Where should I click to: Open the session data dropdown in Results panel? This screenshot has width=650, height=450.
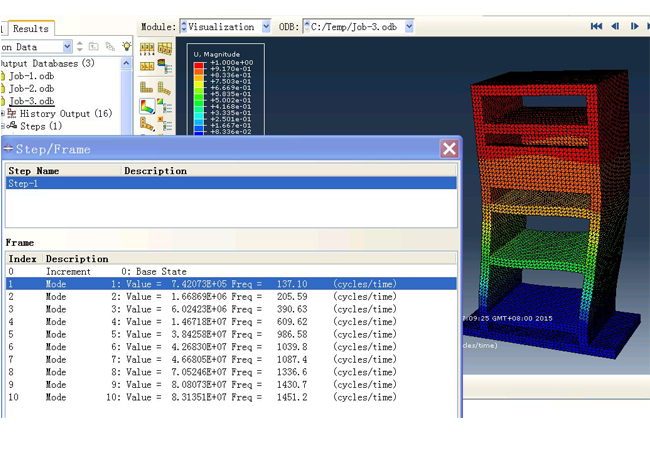point(67,46)
